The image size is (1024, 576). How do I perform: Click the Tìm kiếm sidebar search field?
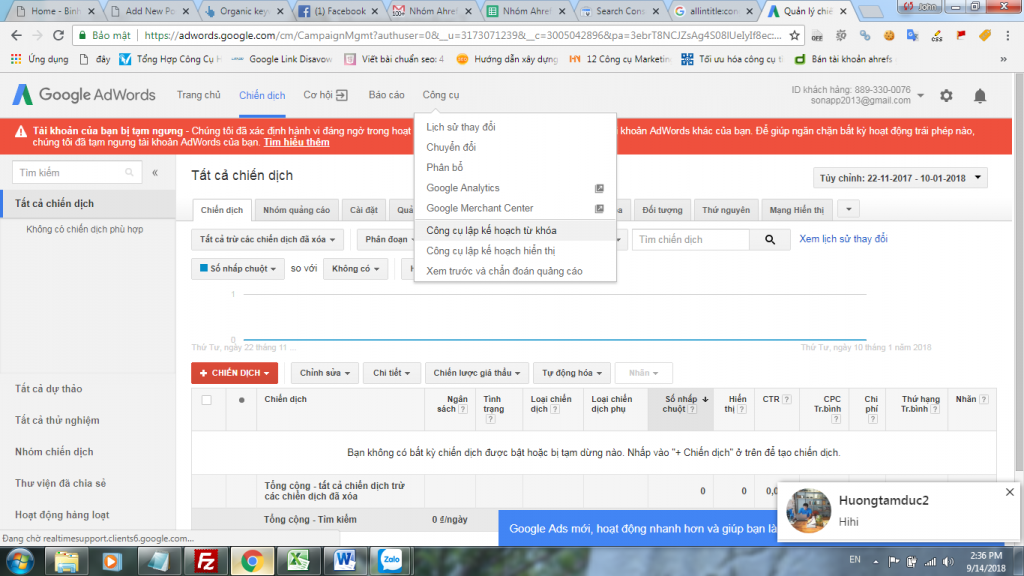click(76, 172)
